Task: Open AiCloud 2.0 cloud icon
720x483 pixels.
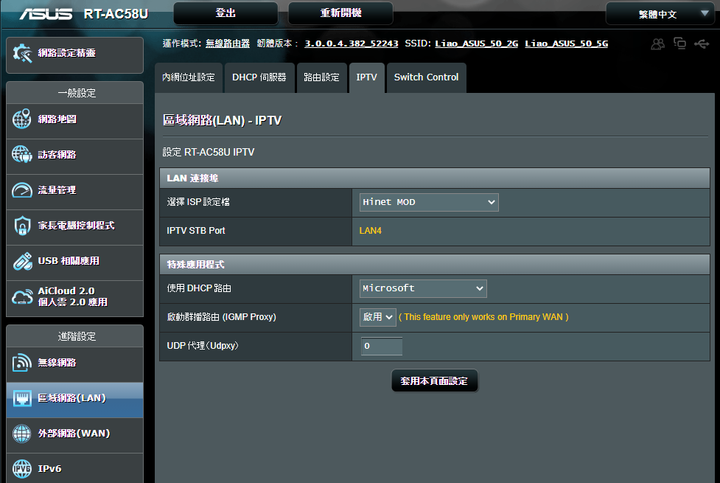Action: click(x=22, y=297)
